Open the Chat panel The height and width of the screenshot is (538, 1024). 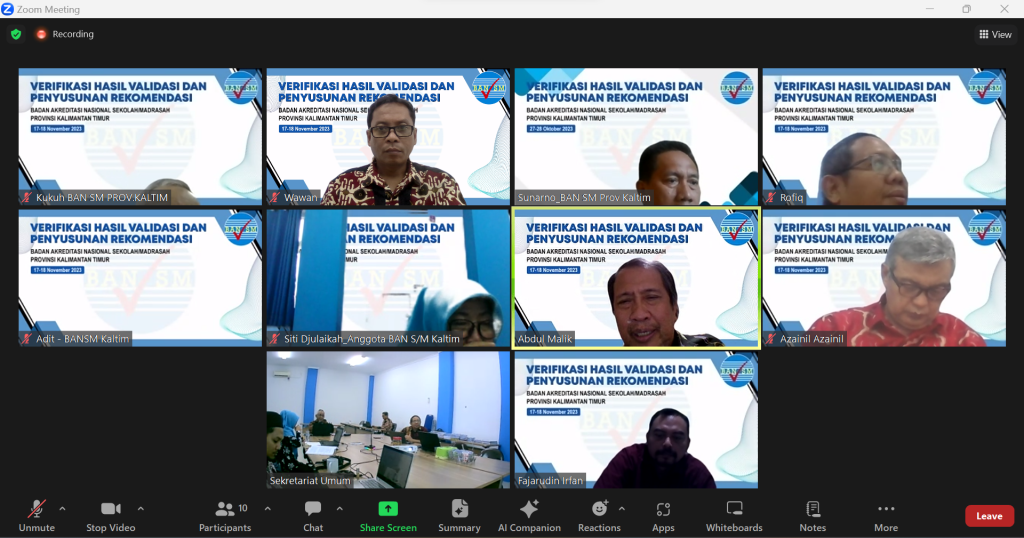coord(313,516)
